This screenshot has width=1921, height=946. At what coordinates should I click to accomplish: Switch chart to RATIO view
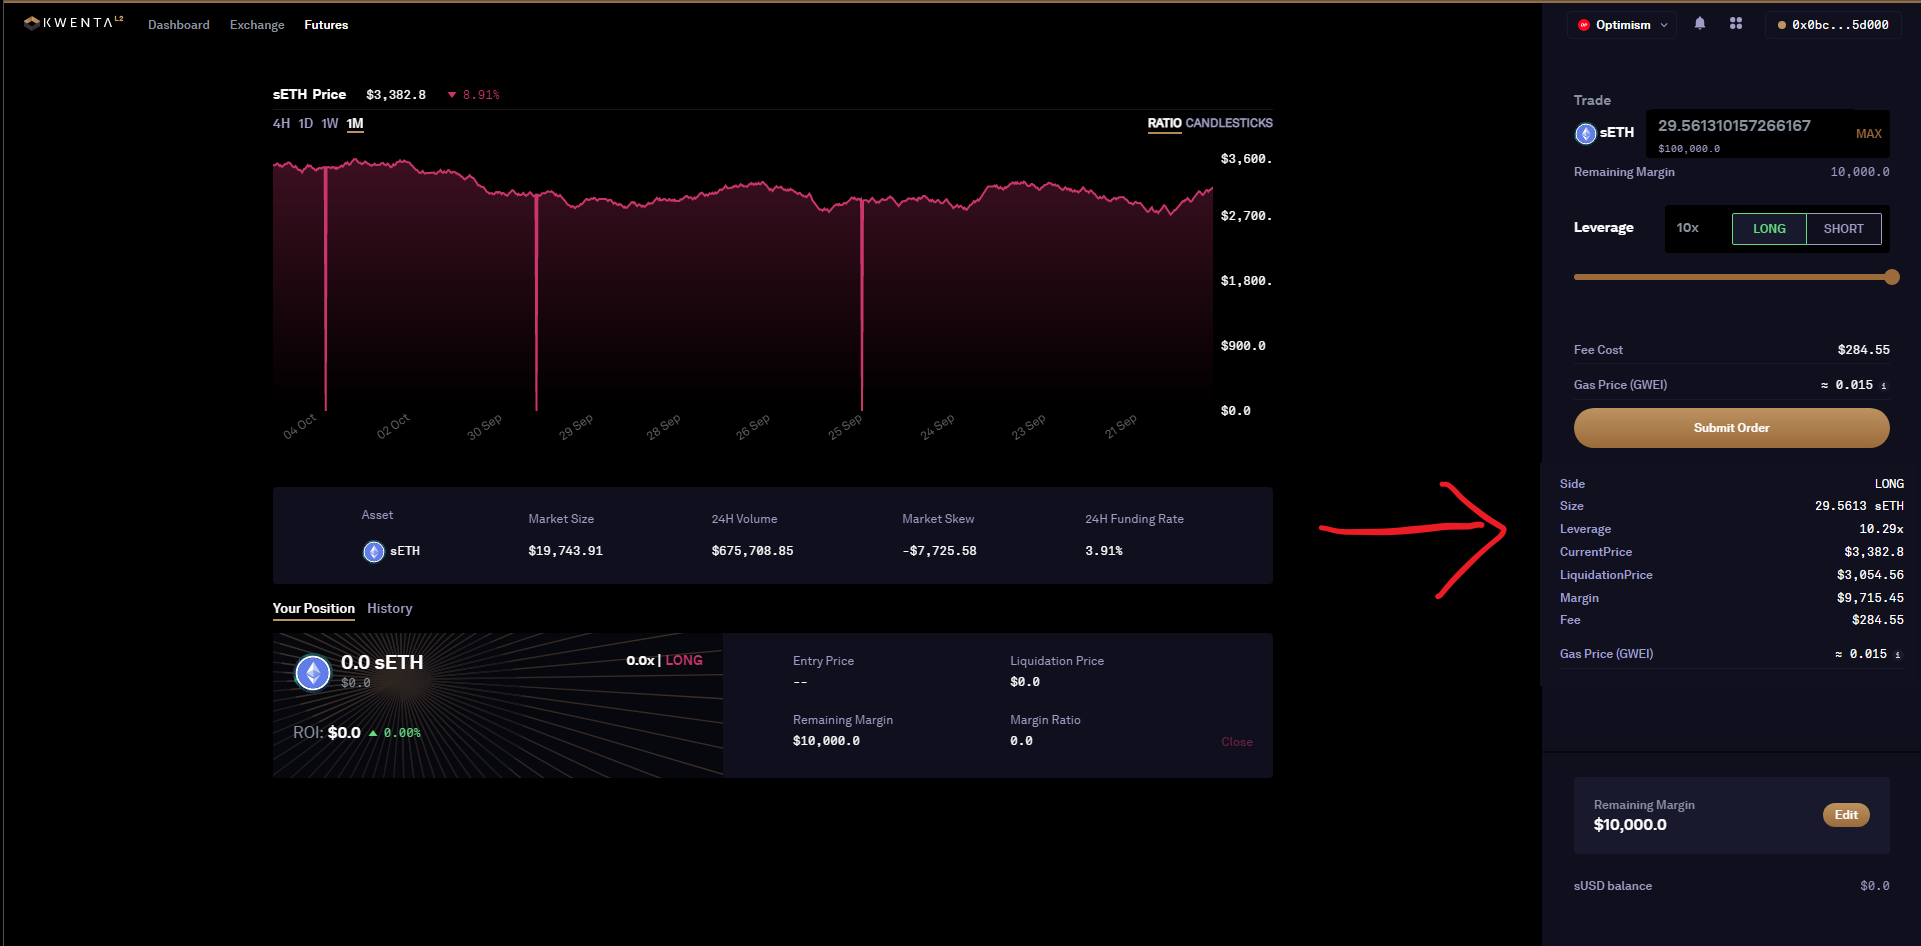click(1164, 123)
